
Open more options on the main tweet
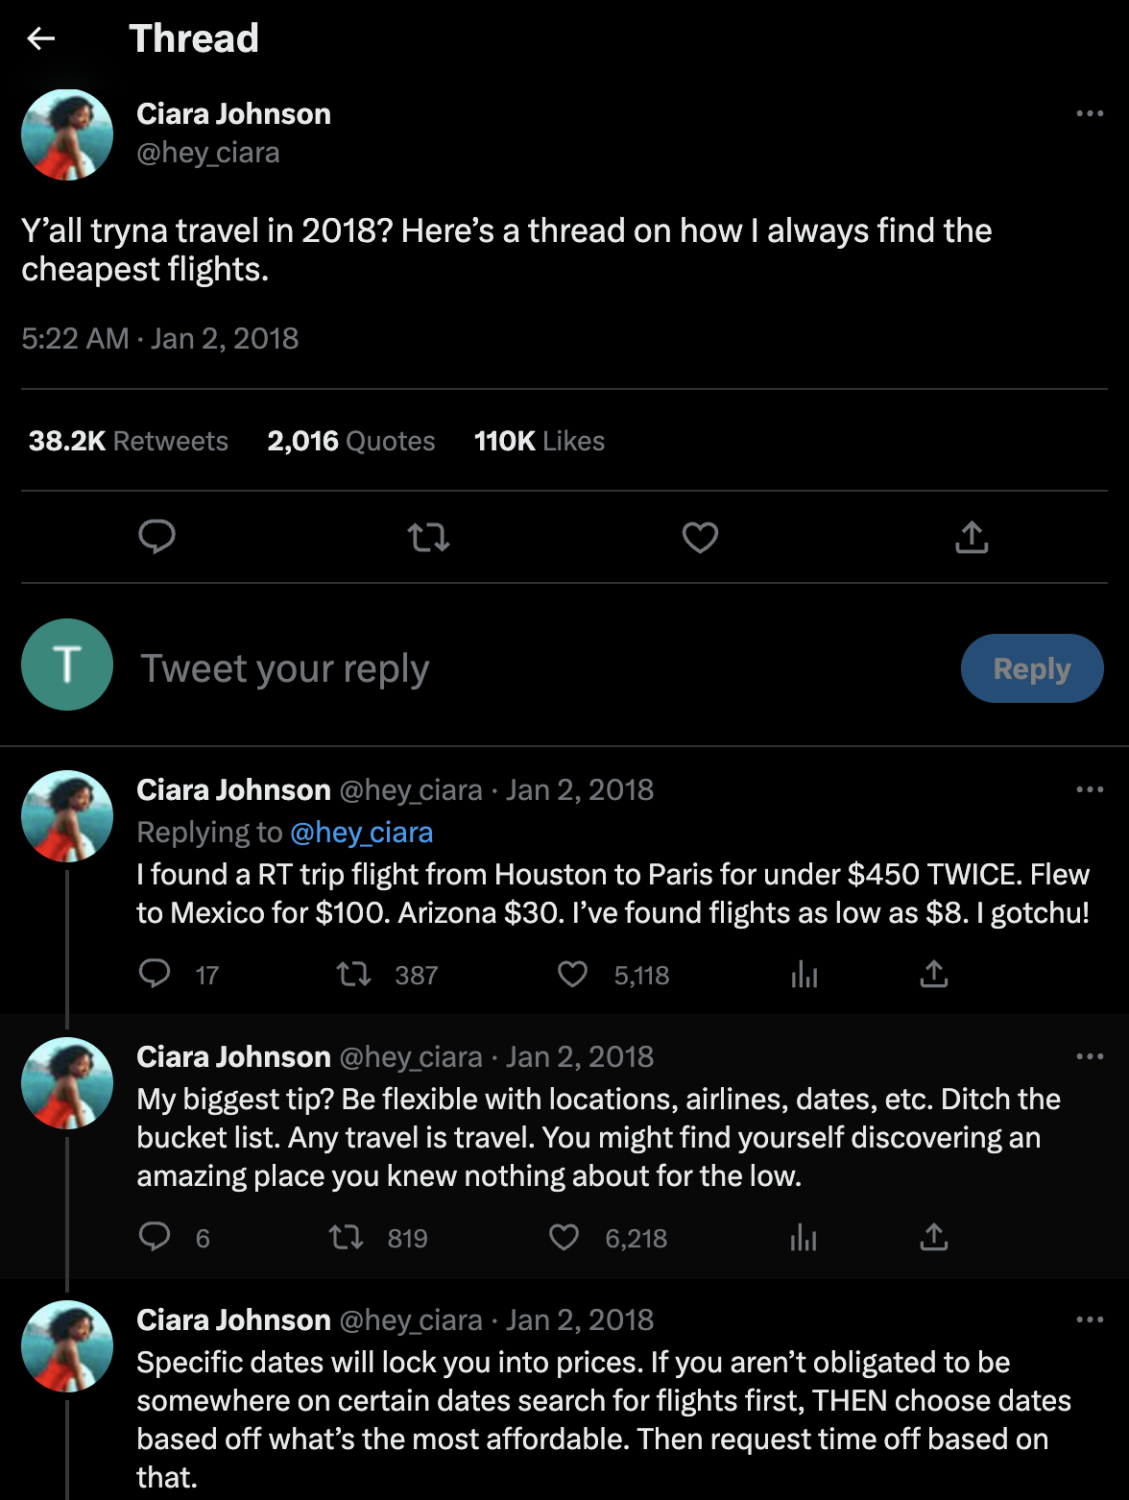[1087, 115]
